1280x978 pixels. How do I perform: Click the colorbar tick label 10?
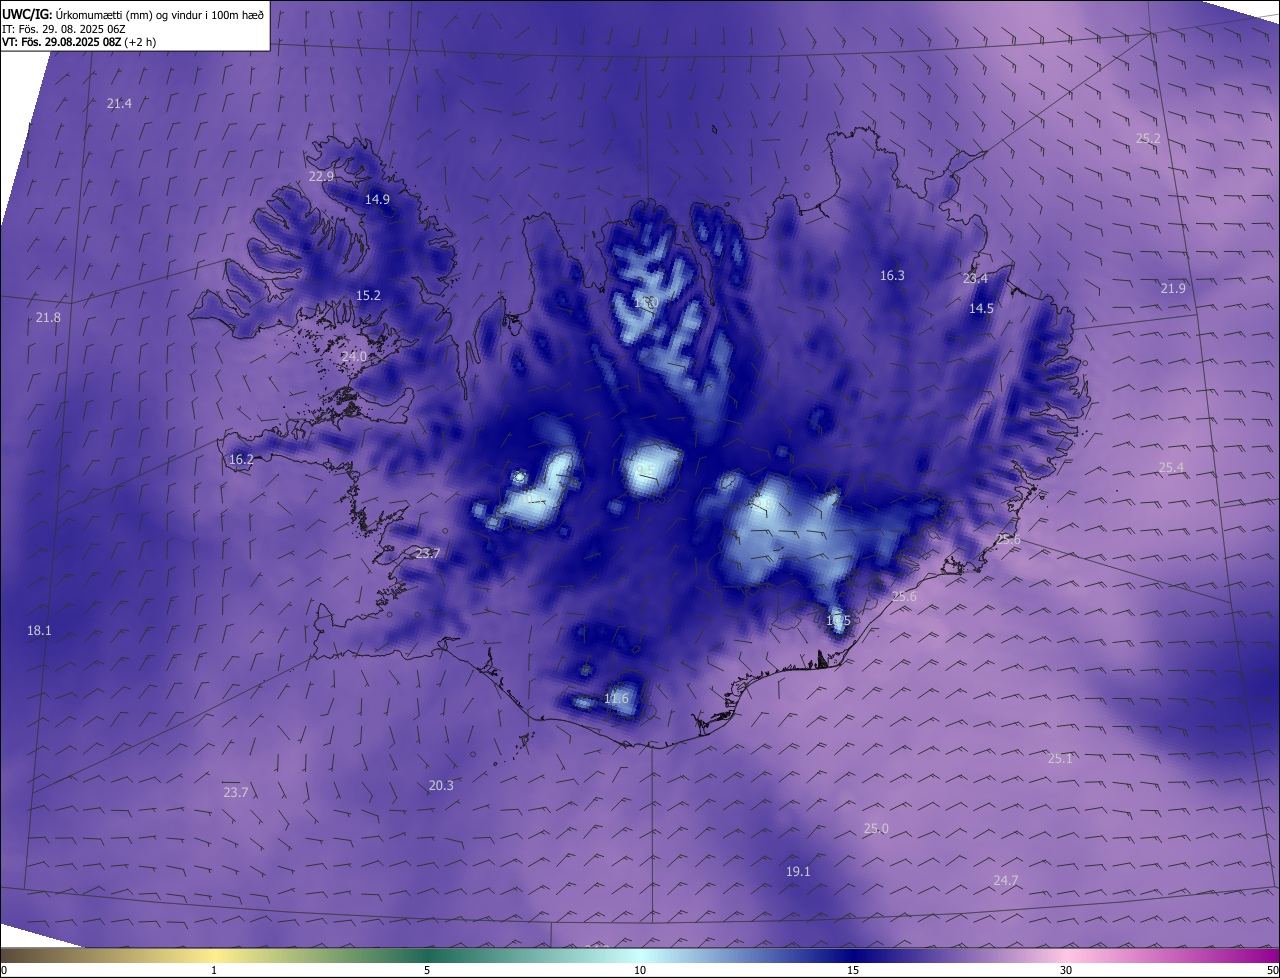pyautogui.click(x=640, y=970)
